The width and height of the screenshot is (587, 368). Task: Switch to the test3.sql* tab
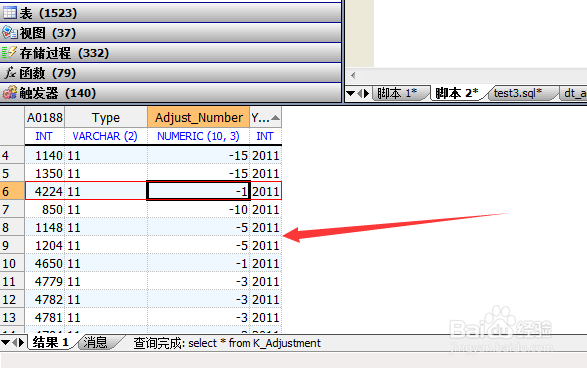point(518,93)
